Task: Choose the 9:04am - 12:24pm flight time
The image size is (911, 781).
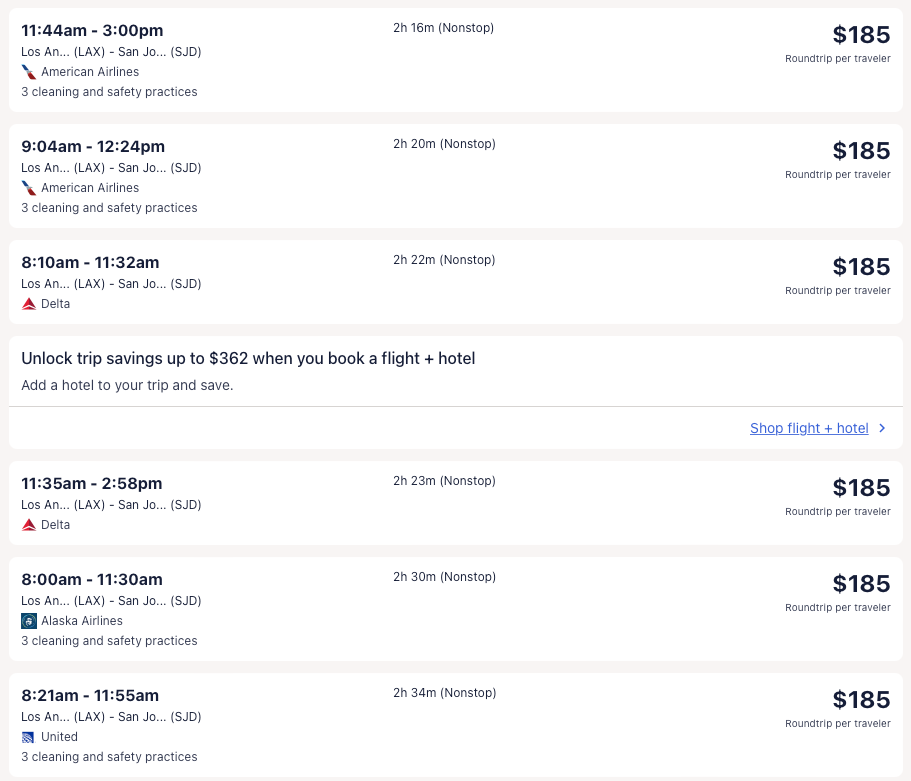Action: [x=93, y=146]
